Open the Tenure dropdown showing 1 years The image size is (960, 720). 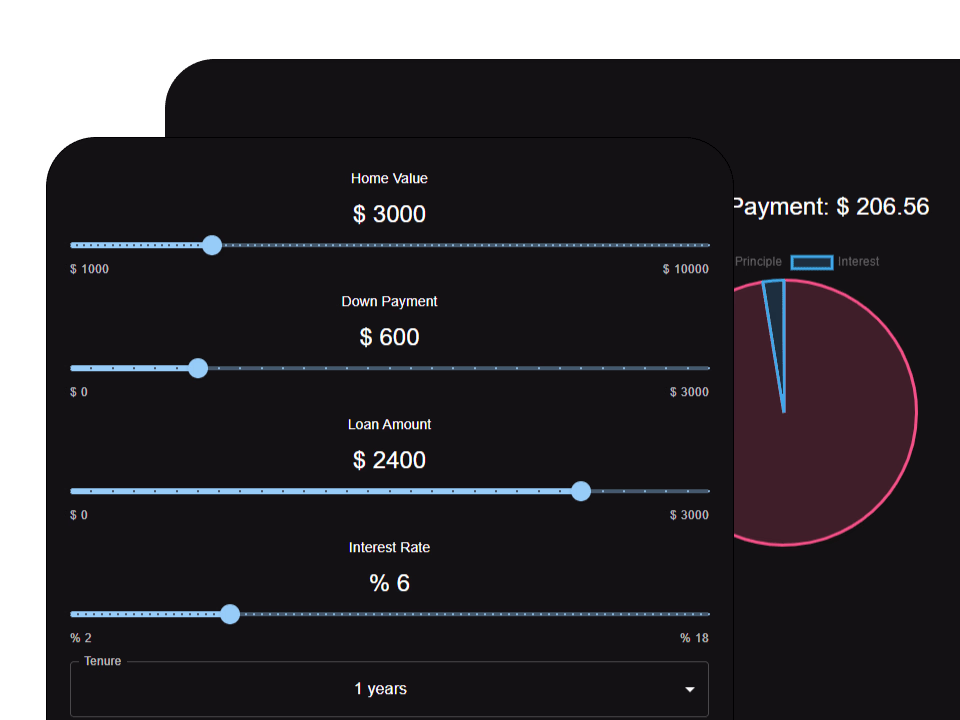point(389,689)
